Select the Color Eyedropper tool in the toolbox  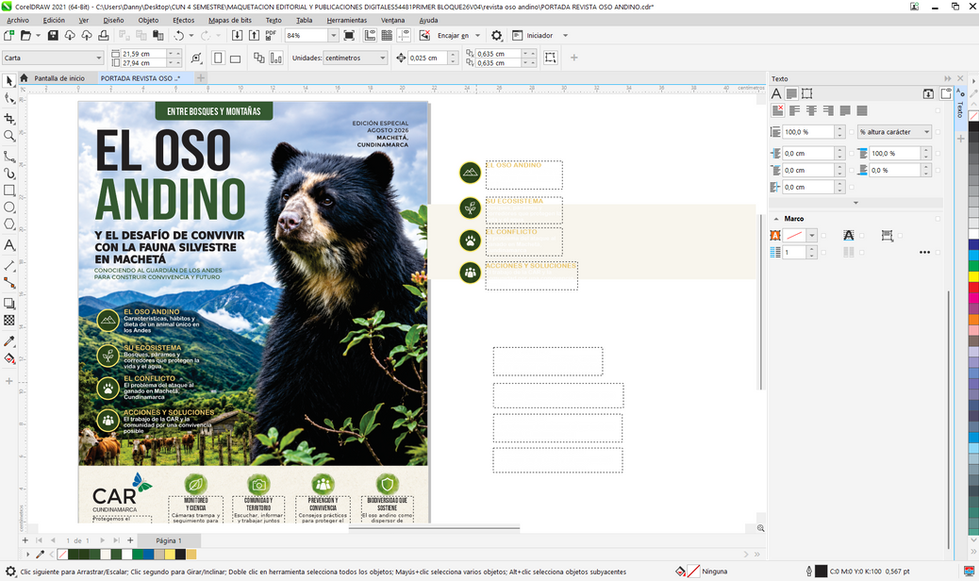pyautogui.click(x=9, y=341)
